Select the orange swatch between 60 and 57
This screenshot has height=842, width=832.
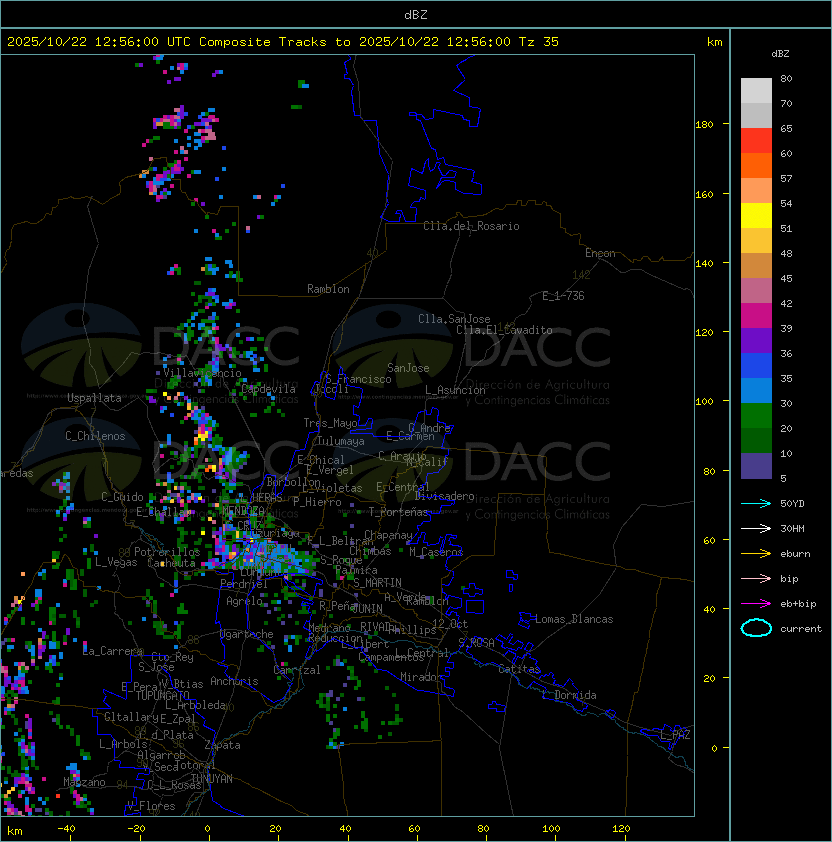click(756, 165)
